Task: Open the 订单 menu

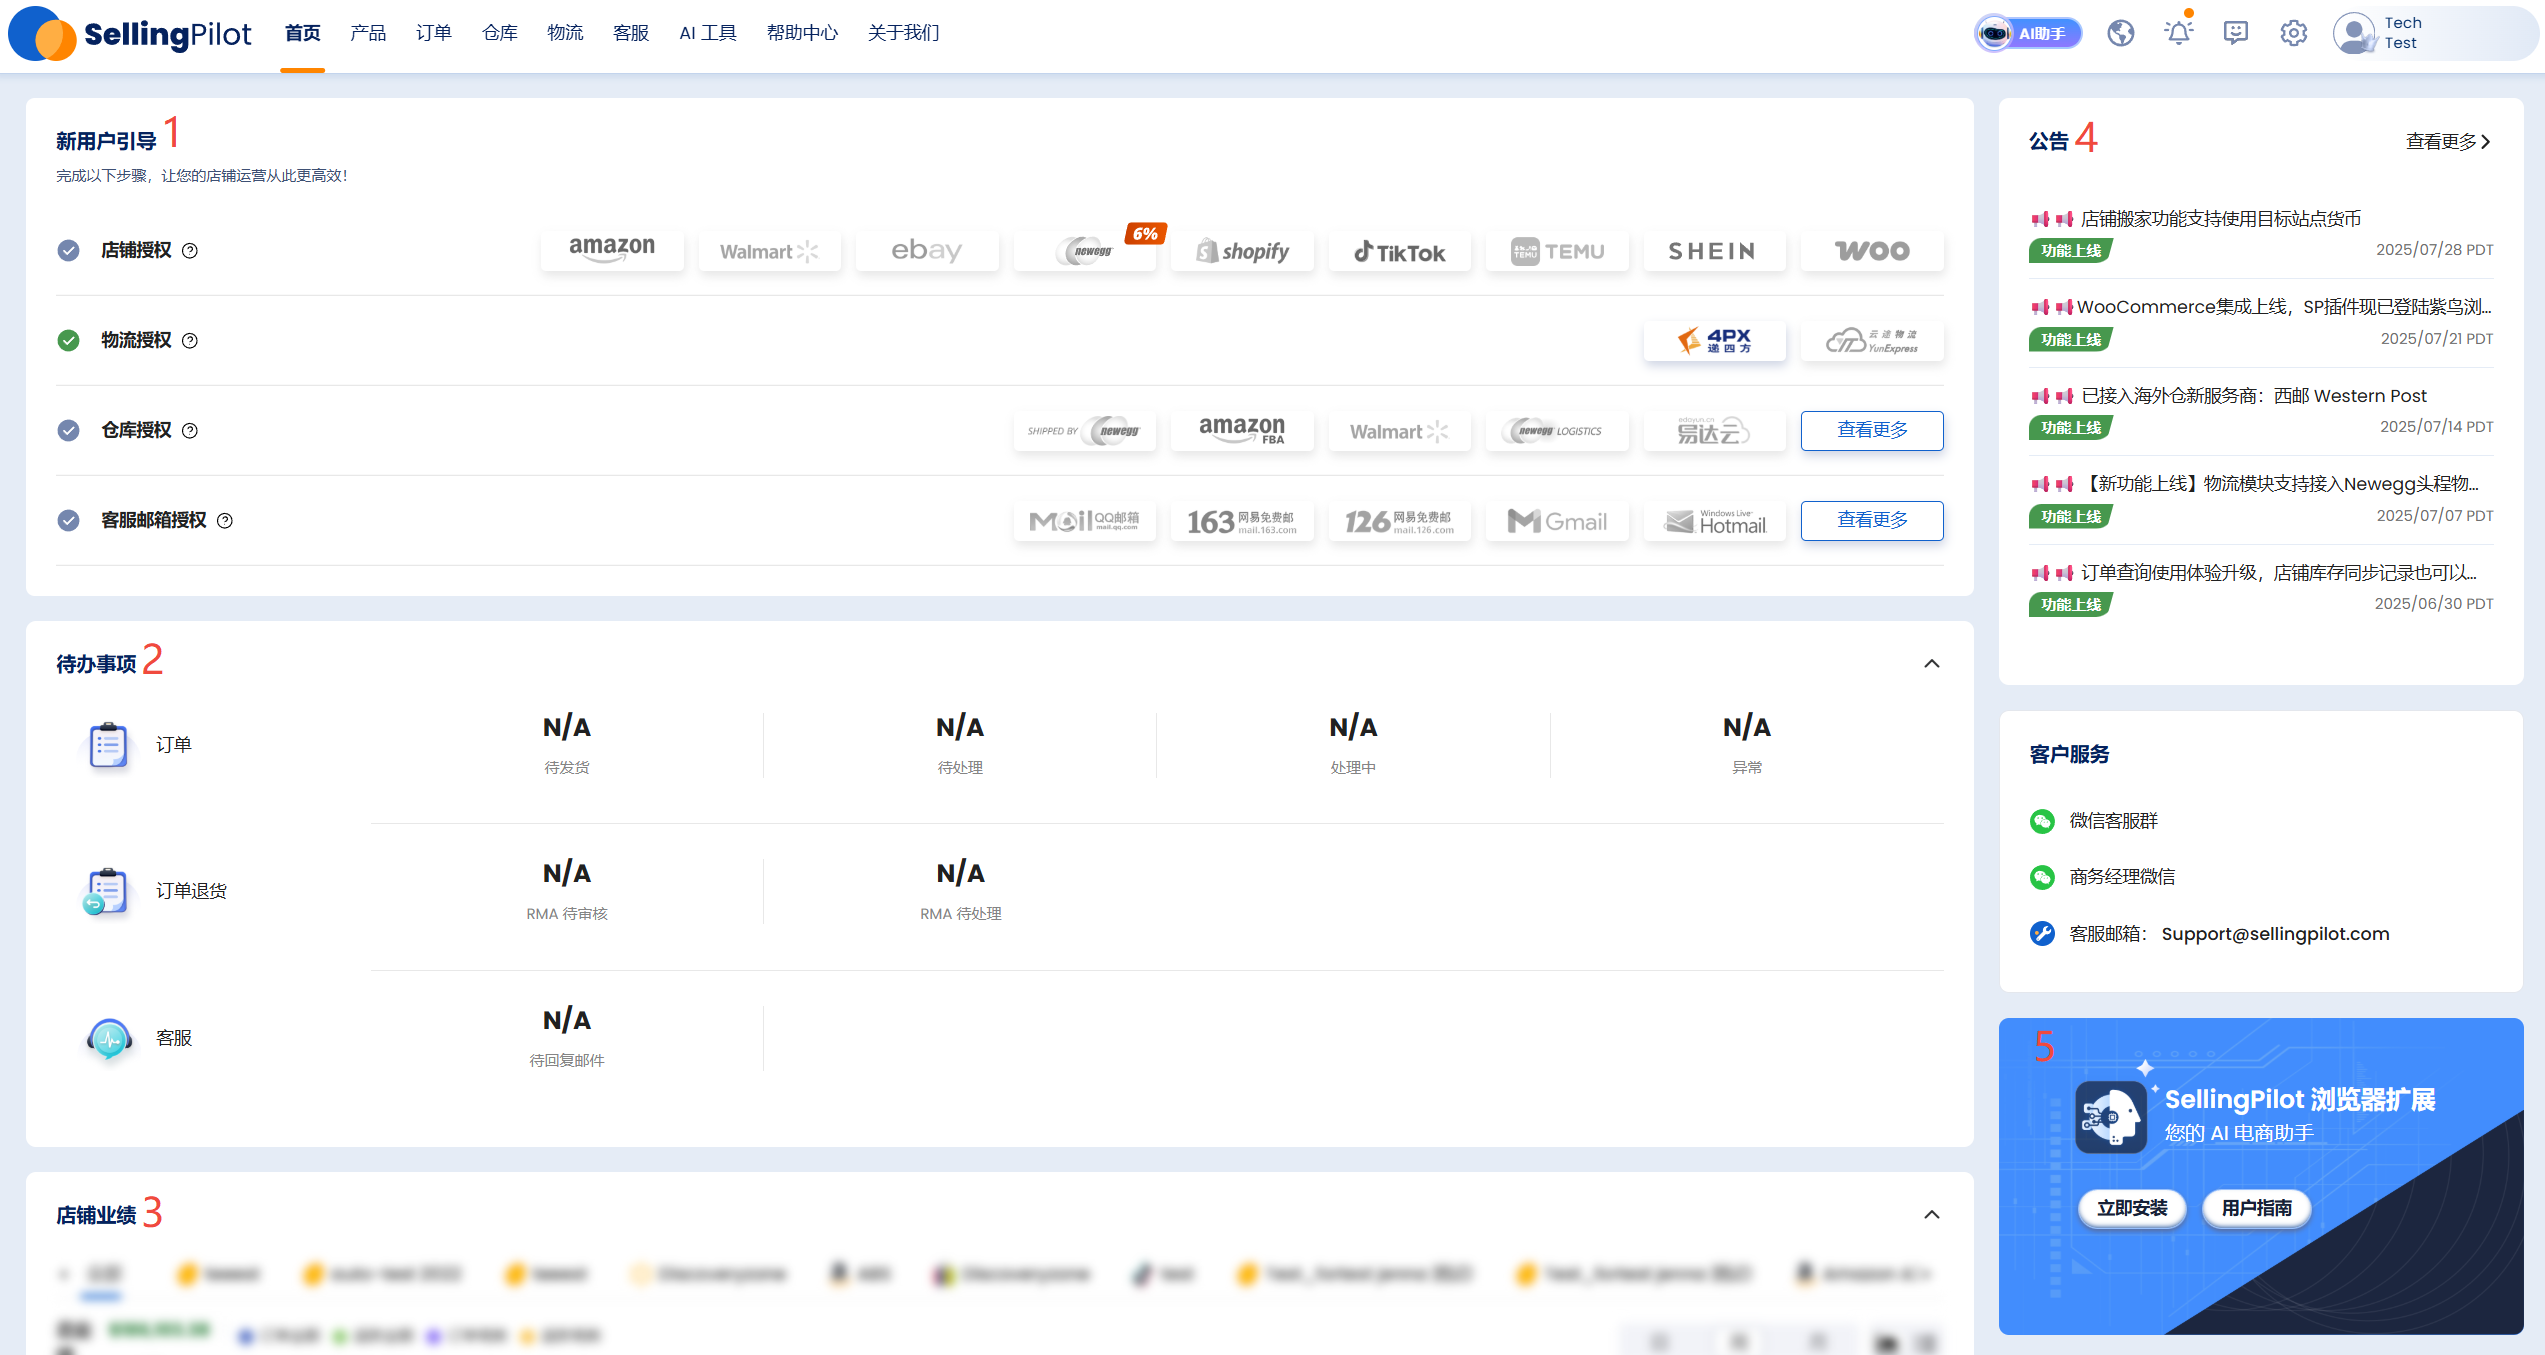Action: 434,33
